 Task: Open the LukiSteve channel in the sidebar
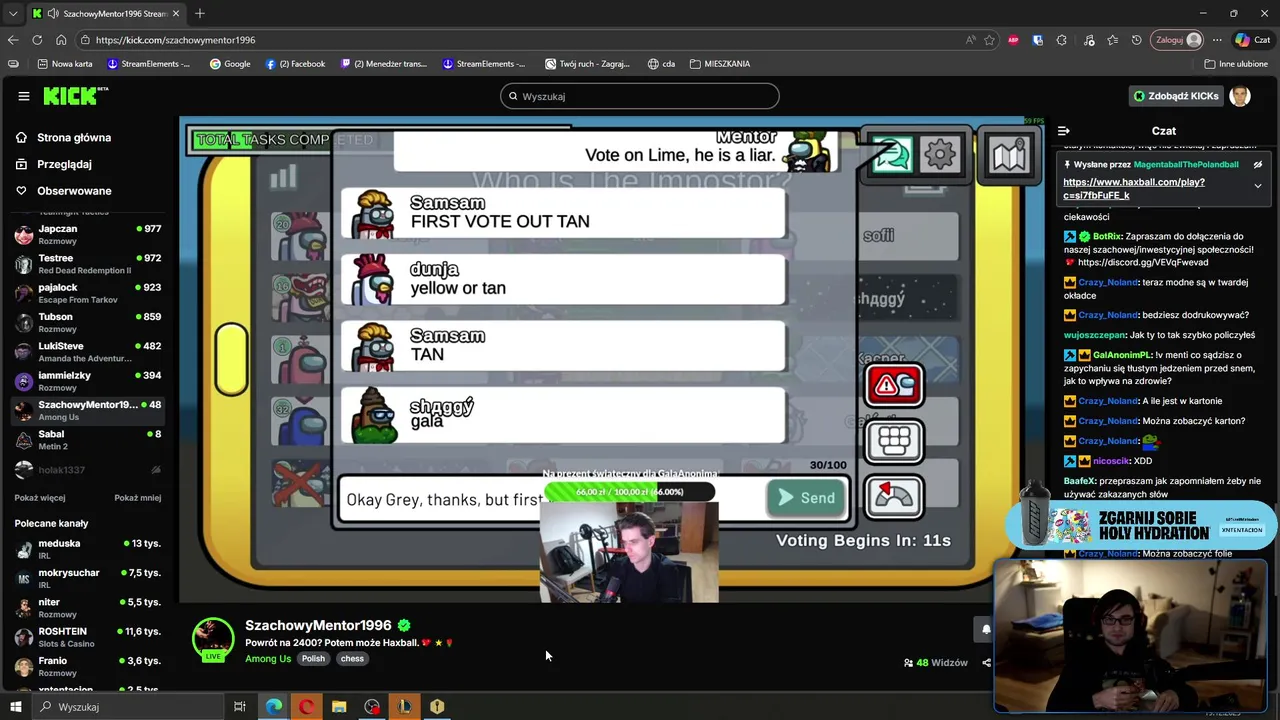[88, 352]
